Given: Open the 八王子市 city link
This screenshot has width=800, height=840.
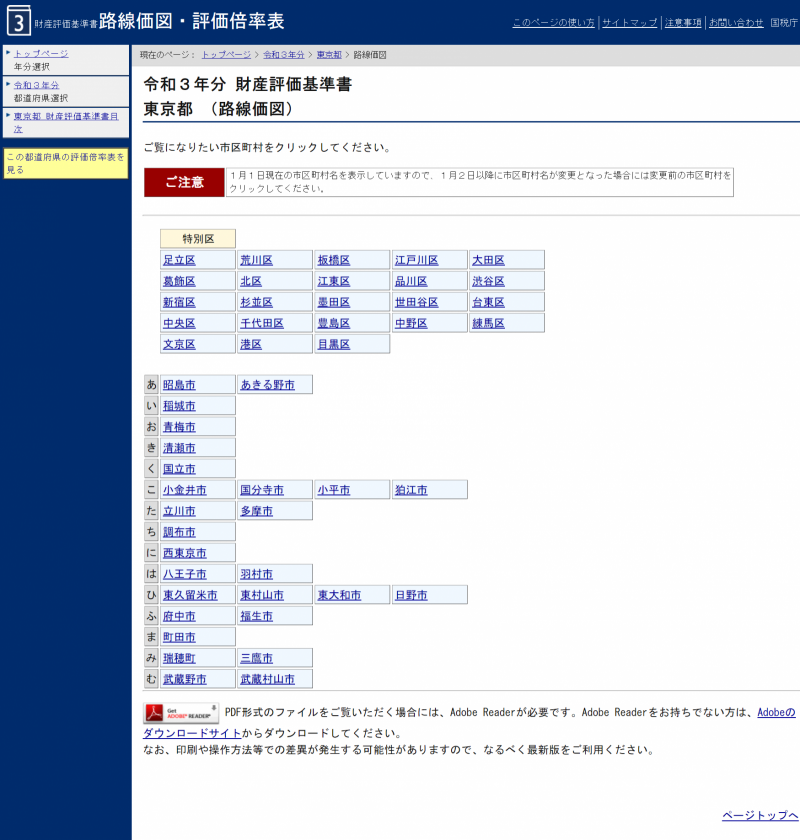Looking at the screenshot, I should pos(185,574).
